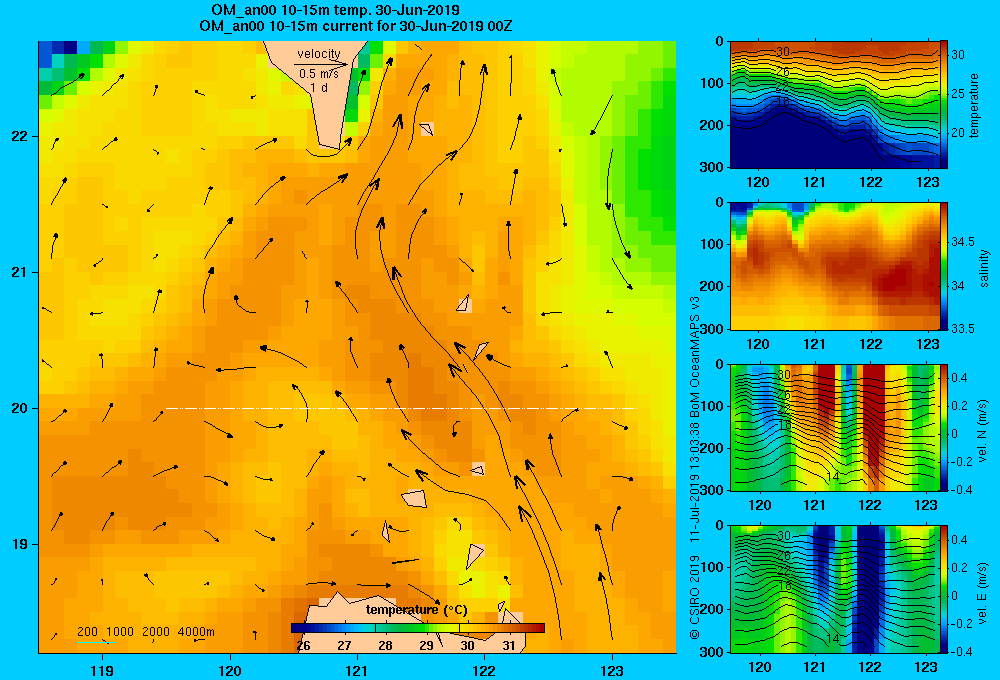Click the 120 longitude label under the vel. E section
The height and width of the screenshot is (680, 1000).
[x=758, y=667]
